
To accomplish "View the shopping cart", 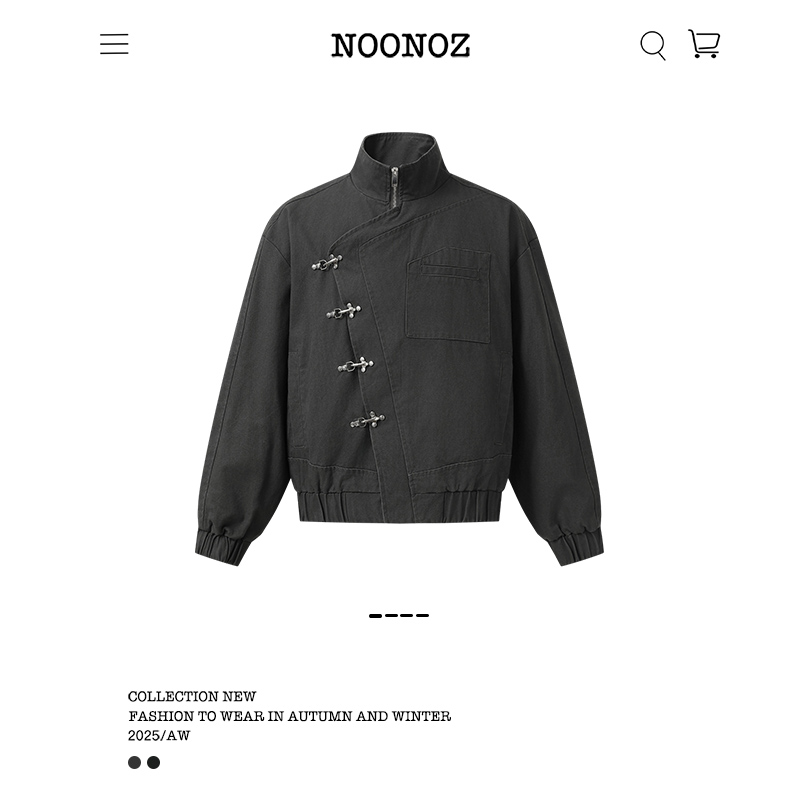I will [x=704, y=44].
